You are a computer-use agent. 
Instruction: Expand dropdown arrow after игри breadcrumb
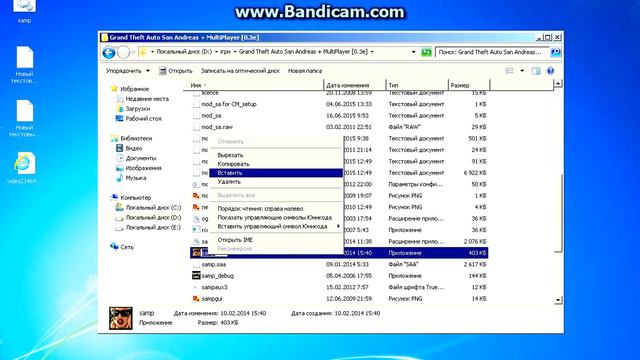[235, 52]
